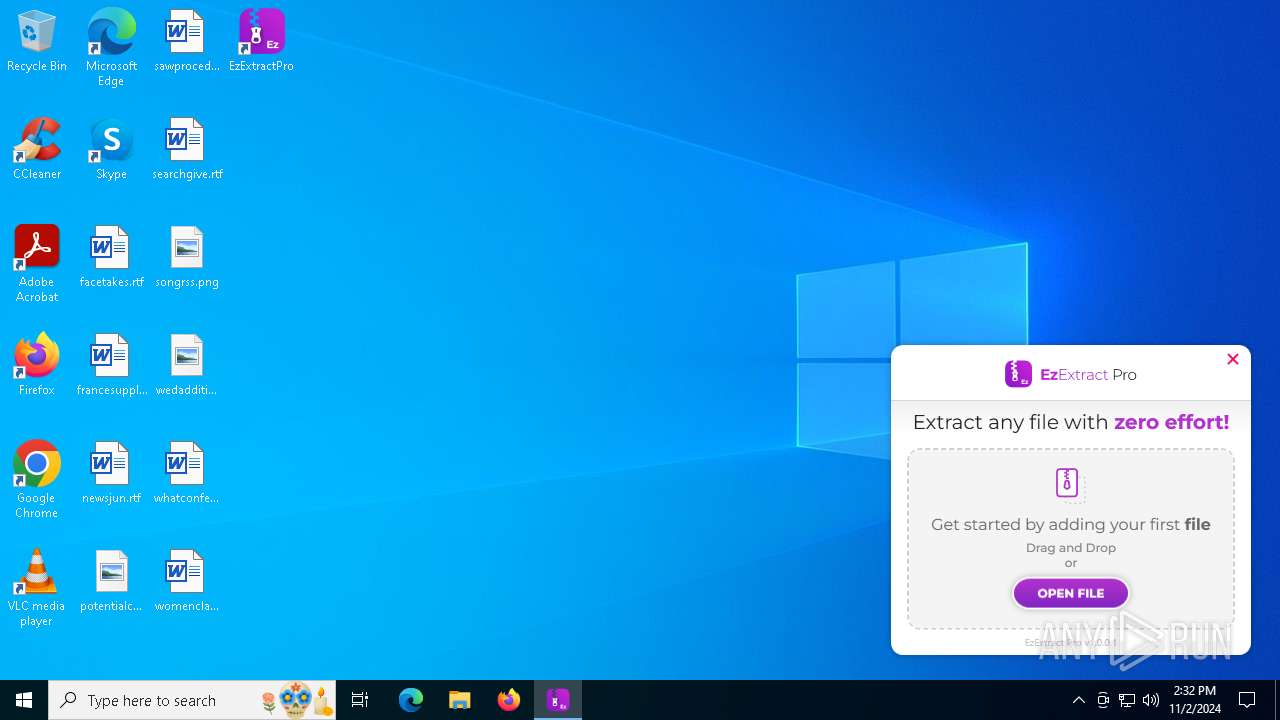1280x720 pixels.
Task: Click the OPEN FILE button in EzExtract Pro
Action: tap(1071, 593)
